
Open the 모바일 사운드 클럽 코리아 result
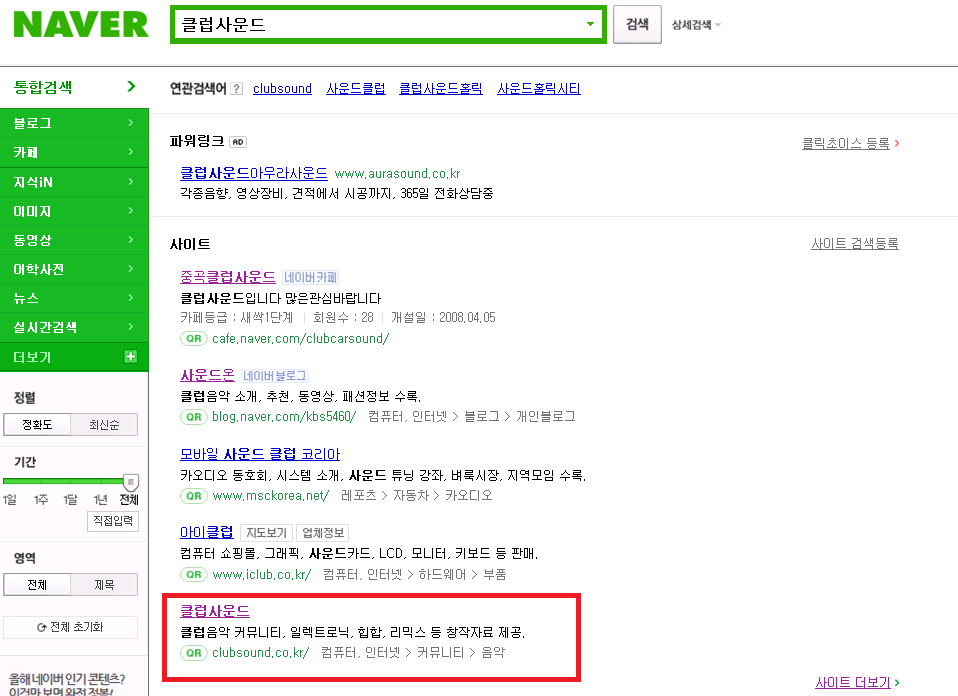[x=260, y=454]
